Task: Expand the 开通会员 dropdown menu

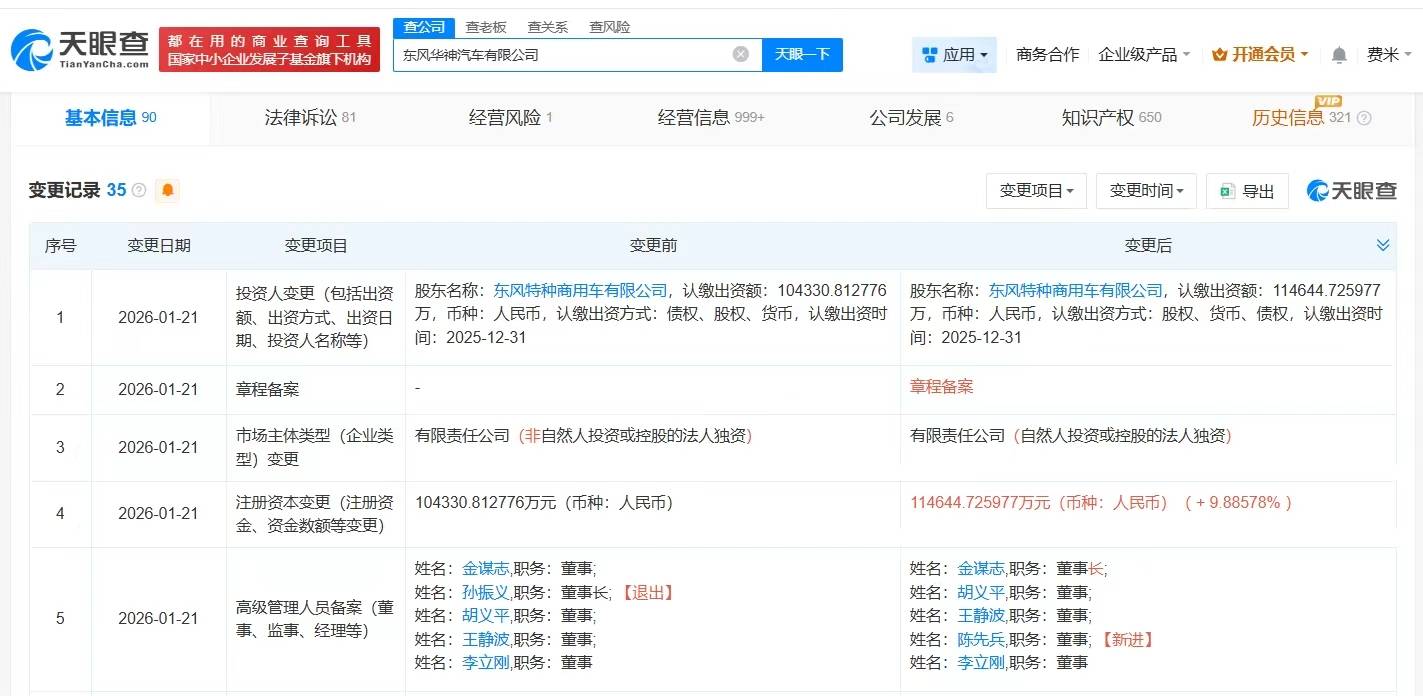Action: (1259, 55)
